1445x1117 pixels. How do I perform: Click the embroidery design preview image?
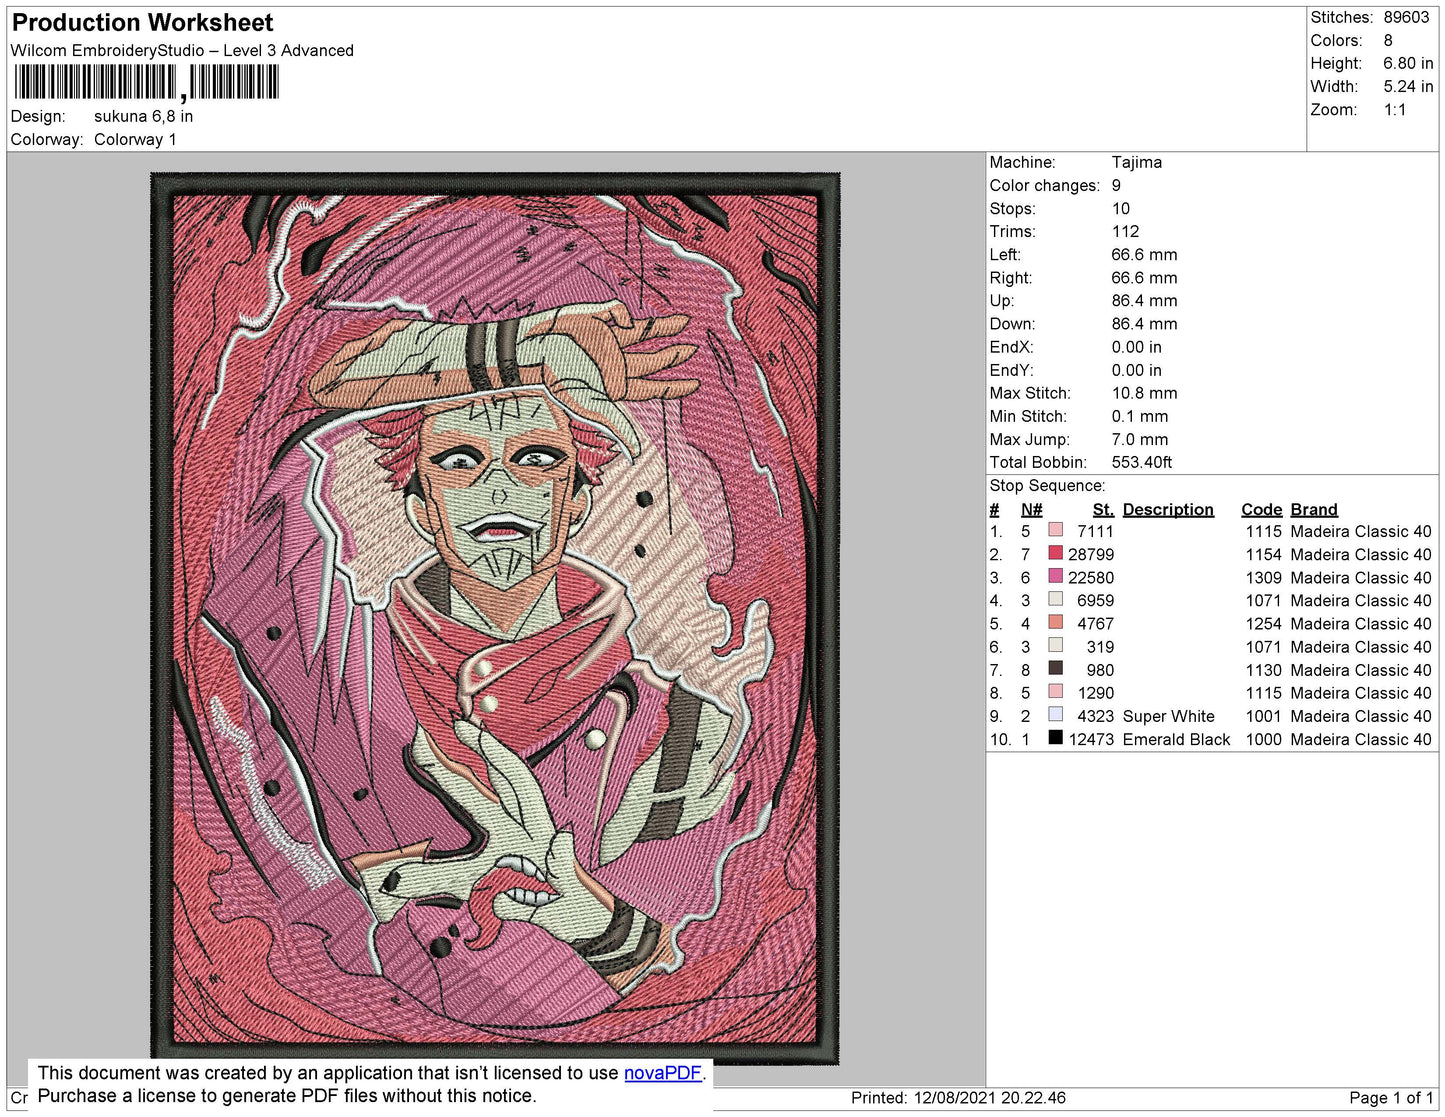click(495, 618)
